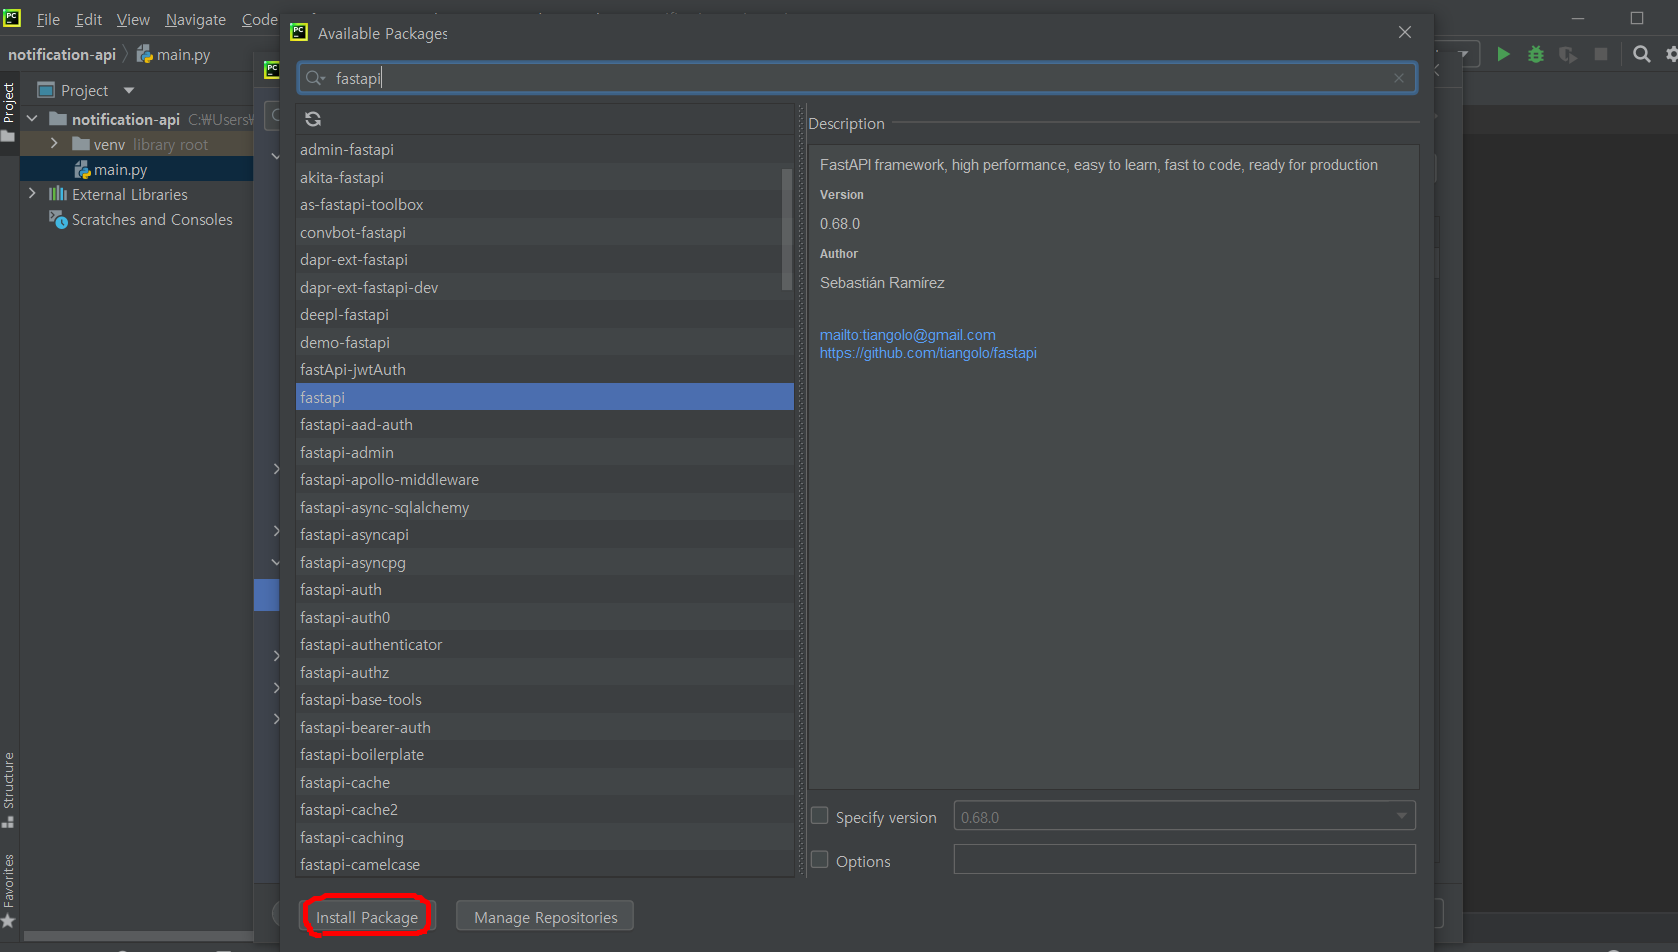Image resolution: width=1678 pixels, height=952 pixels.
Task: Click the Manage Repositories button
Action: coord(545,917)
